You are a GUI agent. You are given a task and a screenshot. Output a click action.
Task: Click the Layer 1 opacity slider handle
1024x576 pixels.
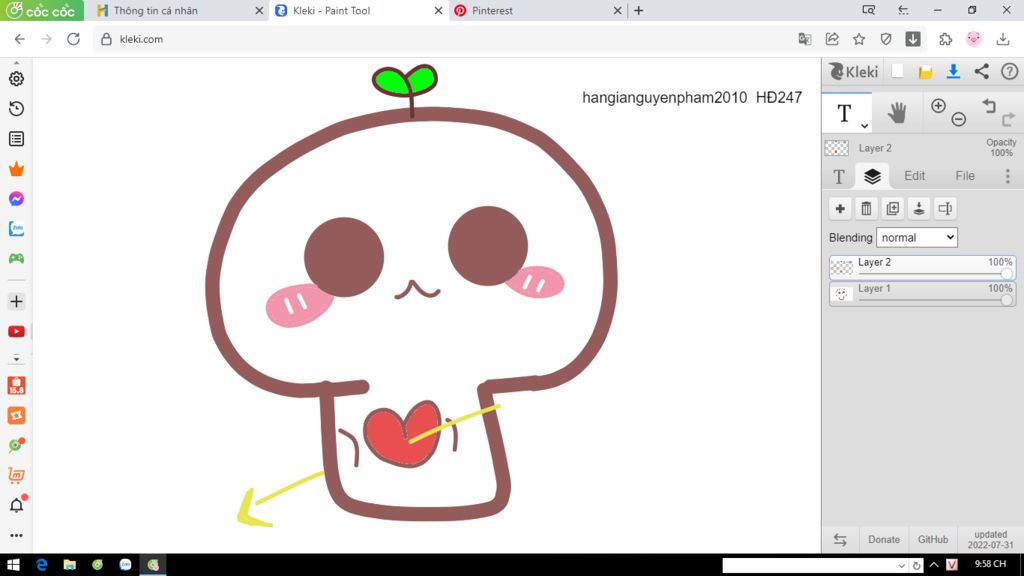tap(1006, 300)
